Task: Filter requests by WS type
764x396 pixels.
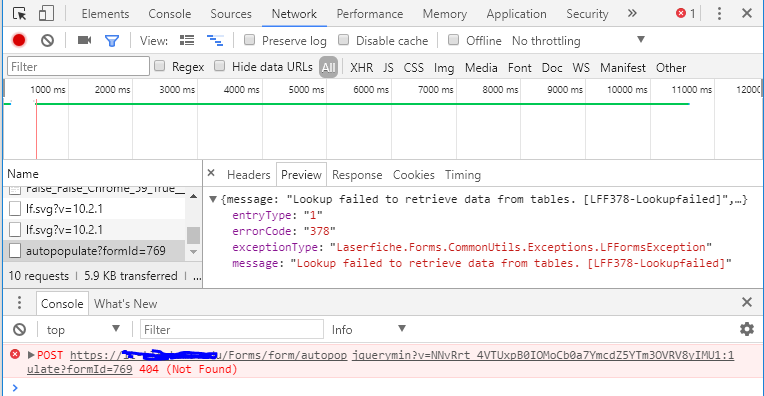Action: (581, 68)
